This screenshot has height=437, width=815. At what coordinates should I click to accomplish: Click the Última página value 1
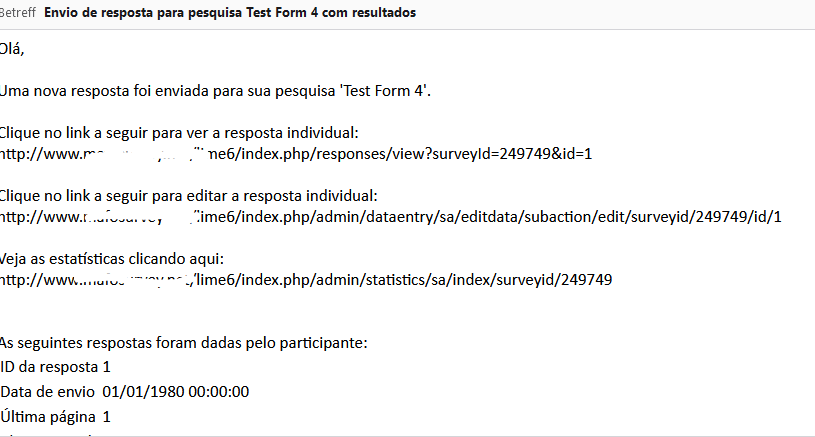click(x=107, y=415)
